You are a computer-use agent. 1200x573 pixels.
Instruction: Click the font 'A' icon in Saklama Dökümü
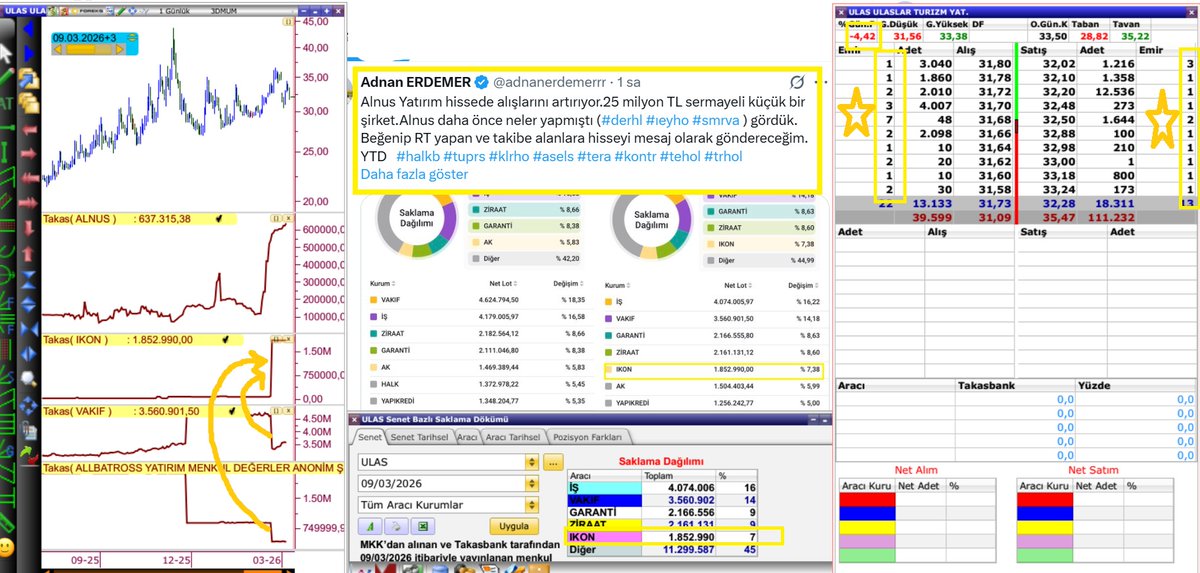pyautogui.click(x=370, y=526)
